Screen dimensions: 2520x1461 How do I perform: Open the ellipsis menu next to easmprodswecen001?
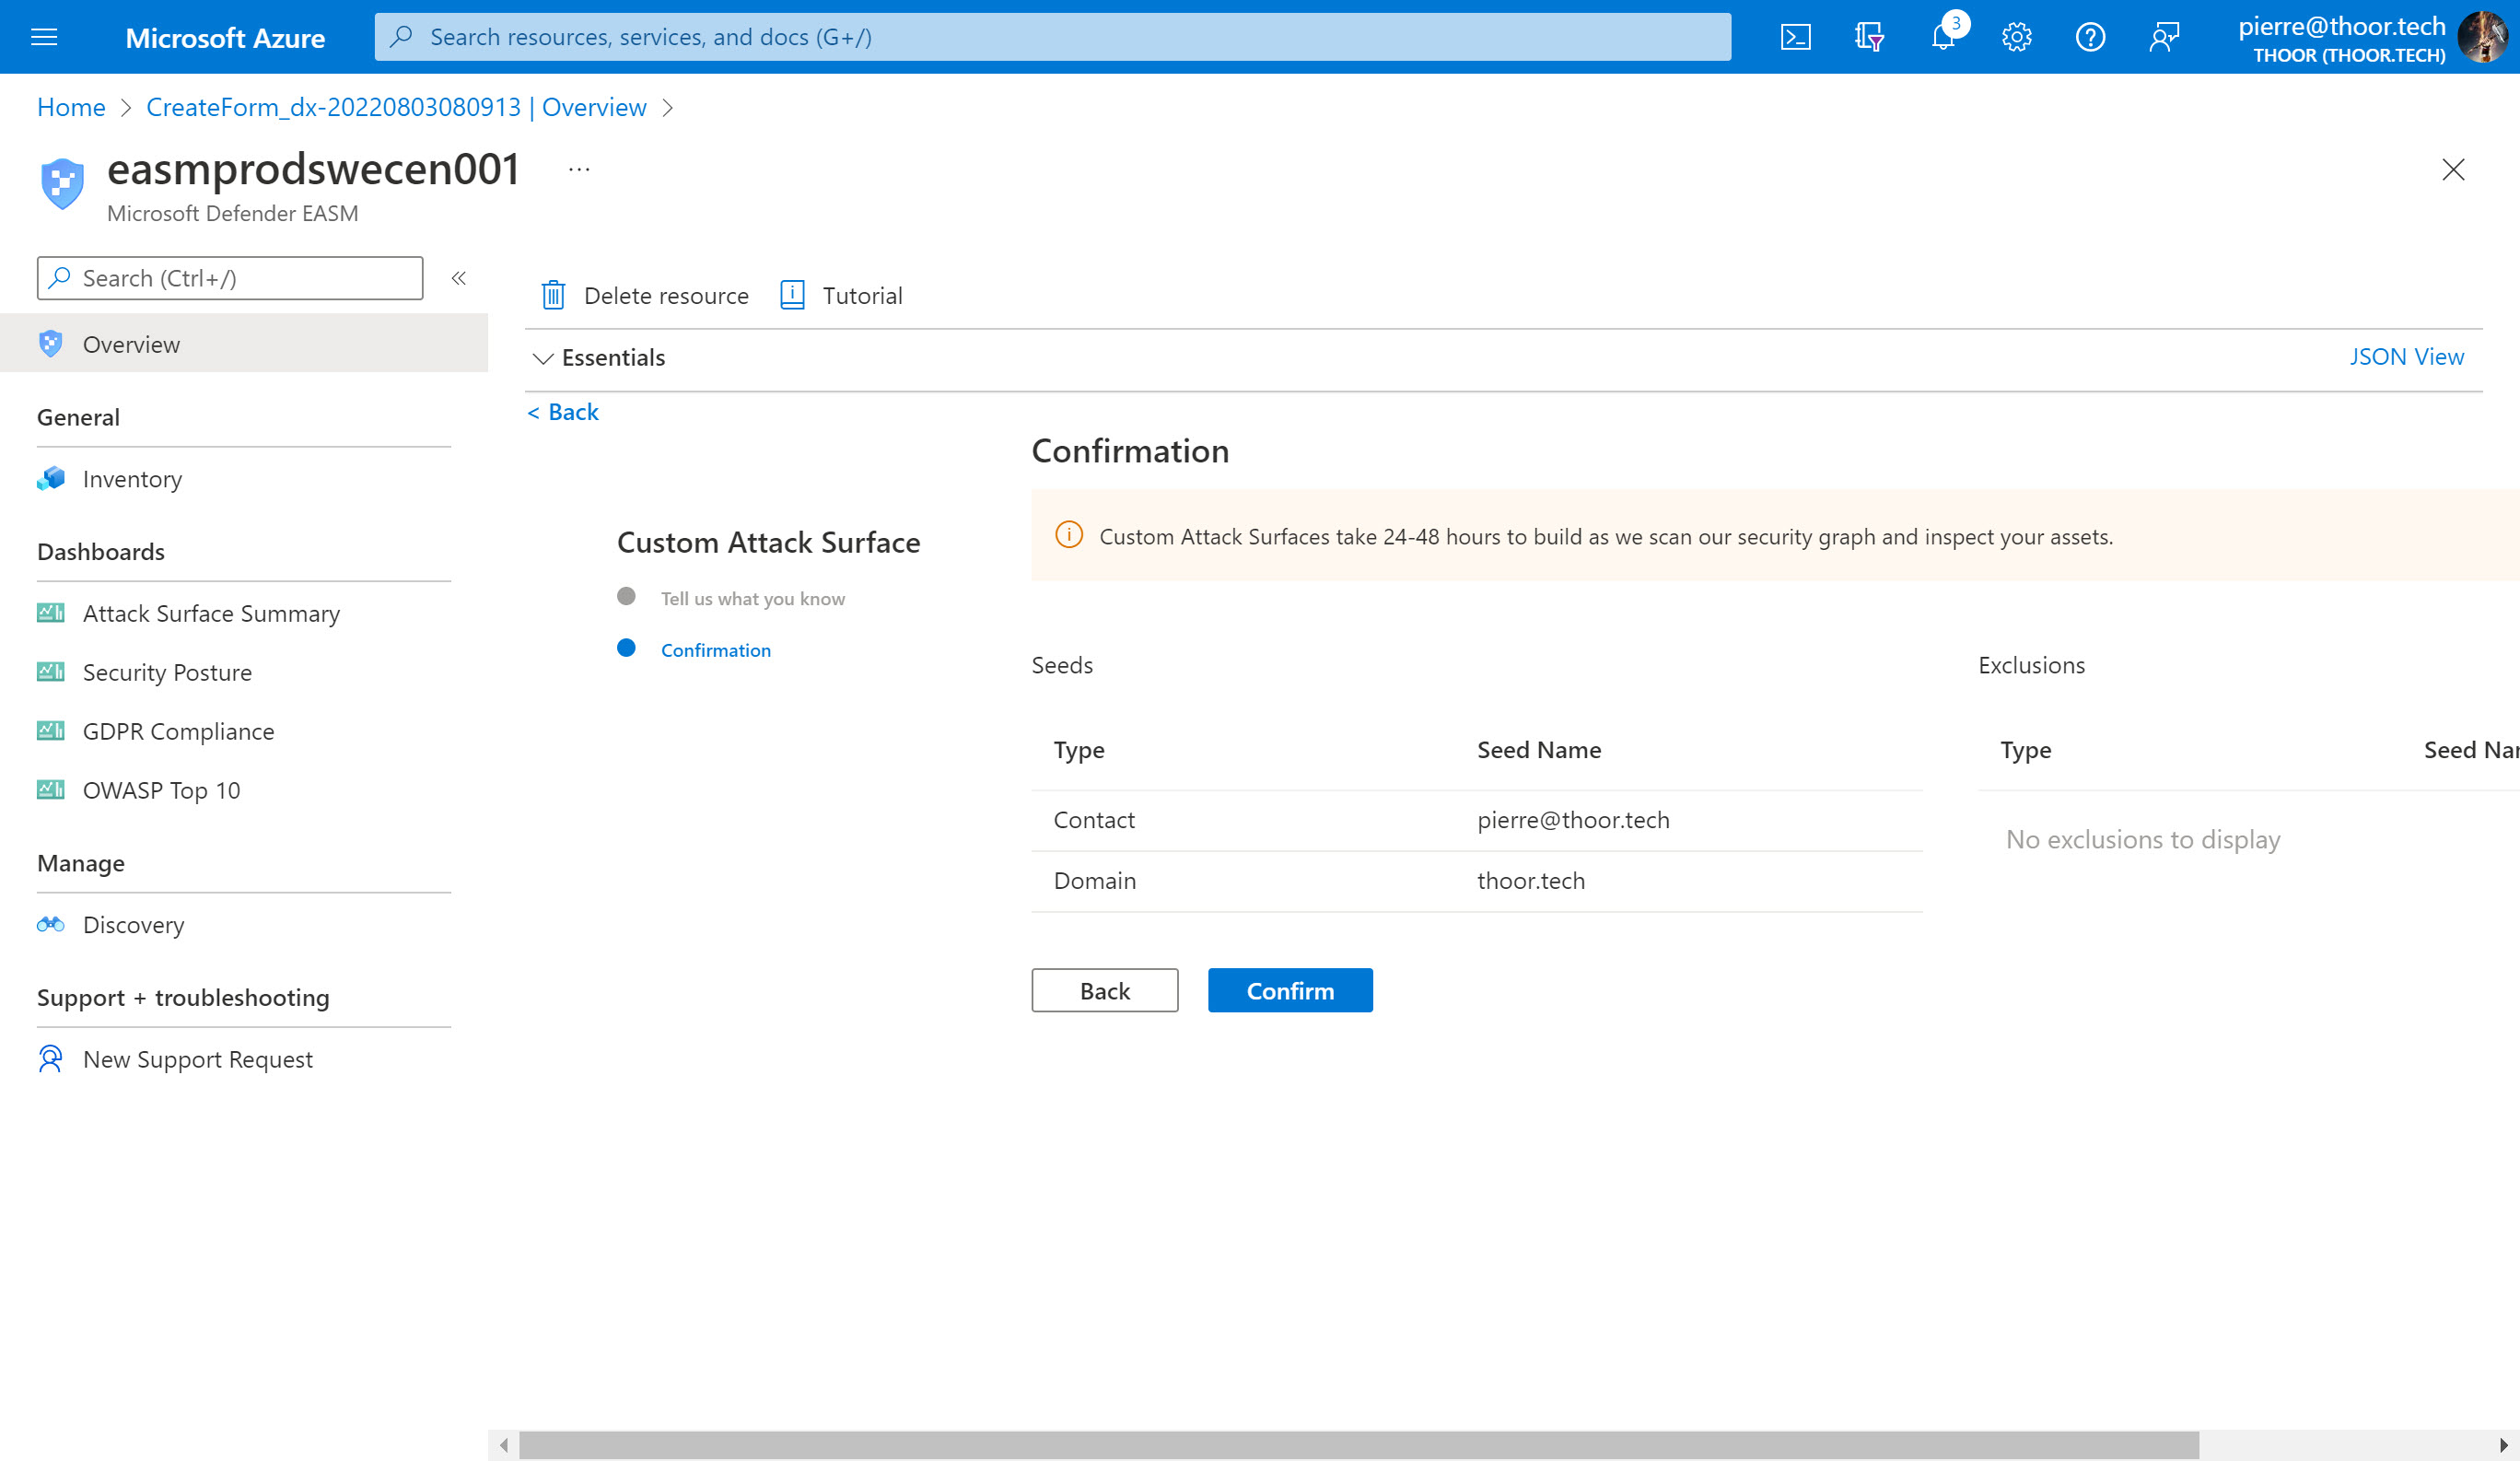click(x=579, y=169)
